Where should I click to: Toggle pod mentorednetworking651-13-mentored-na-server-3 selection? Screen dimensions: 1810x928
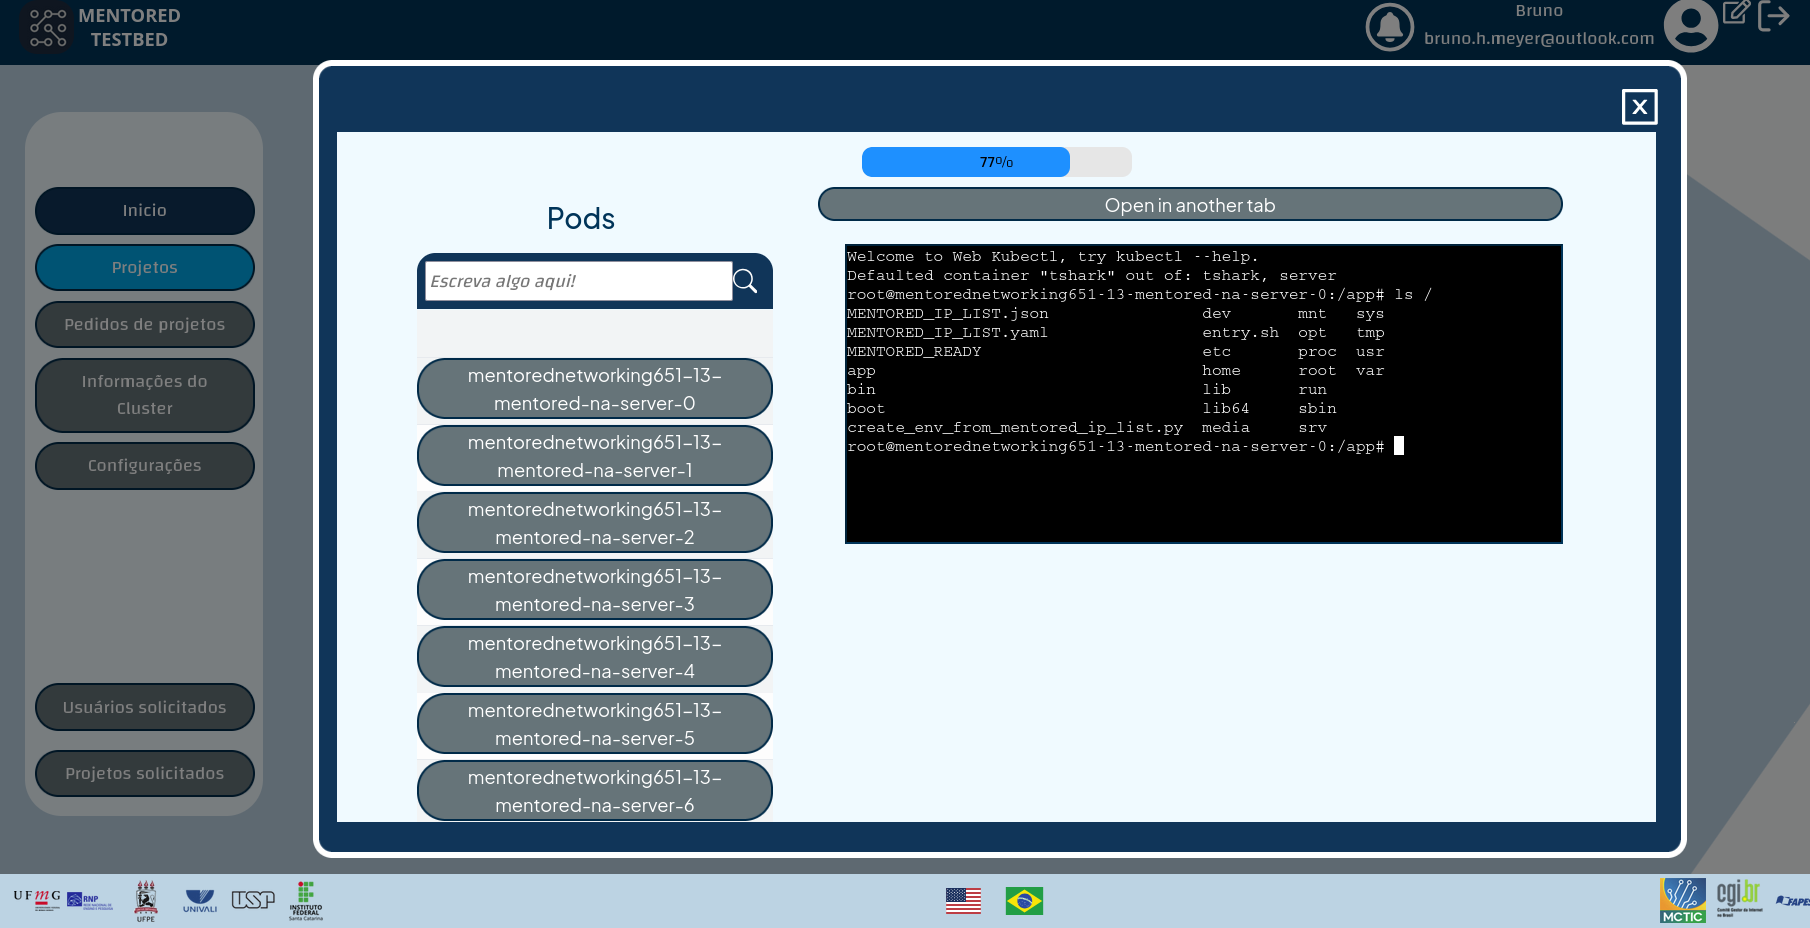594,590
